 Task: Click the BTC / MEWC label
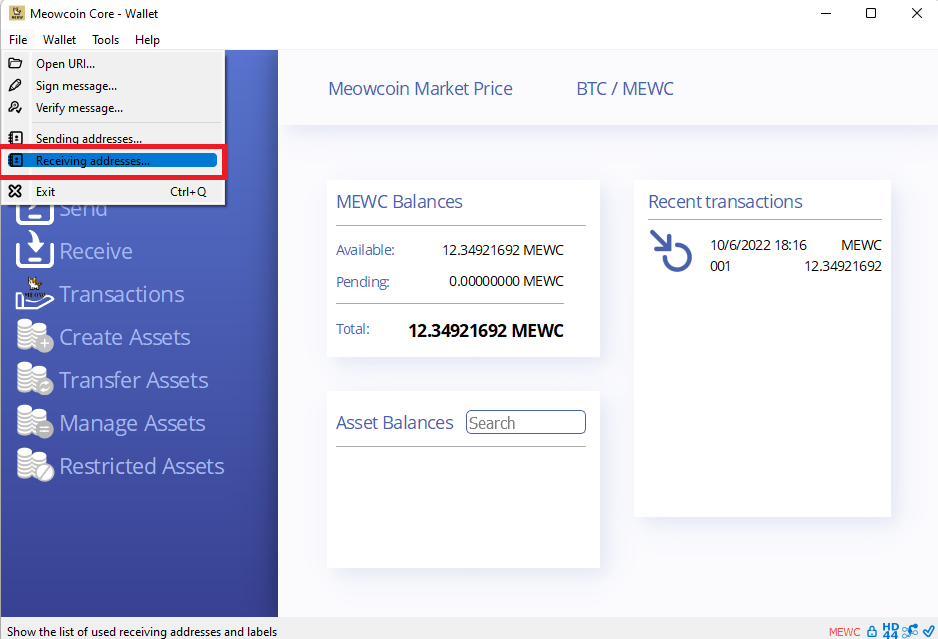pos(625,89)
